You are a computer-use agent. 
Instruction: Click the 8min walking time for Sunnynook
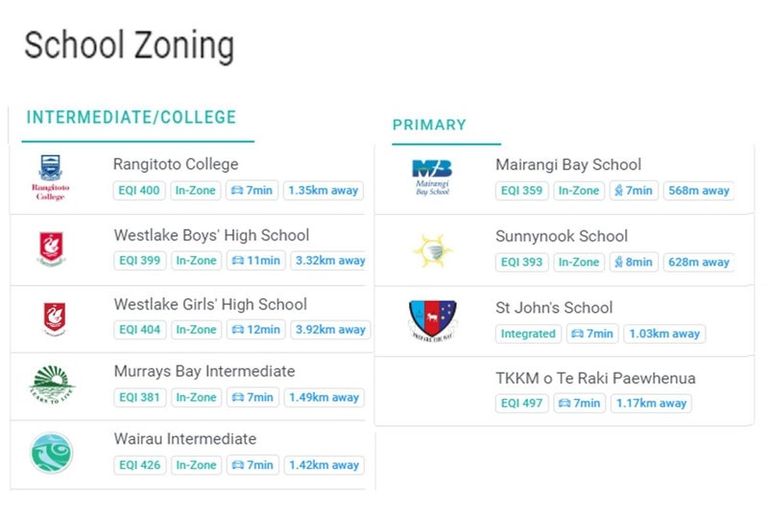(x=632, y=262)
